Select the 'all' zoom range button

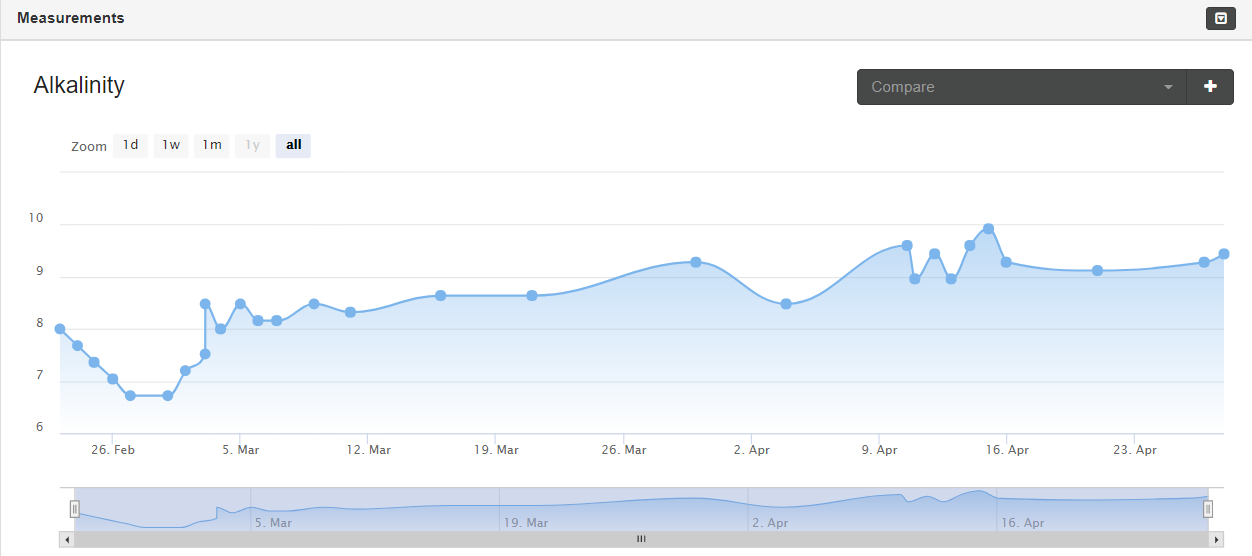point(293,145)
